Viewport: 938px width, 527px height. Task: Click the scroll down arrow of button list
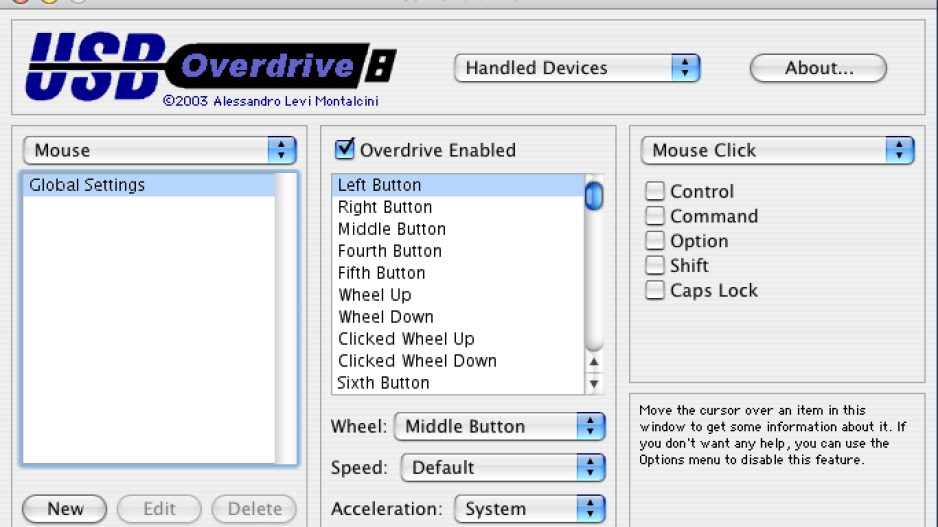pos(594,383)
